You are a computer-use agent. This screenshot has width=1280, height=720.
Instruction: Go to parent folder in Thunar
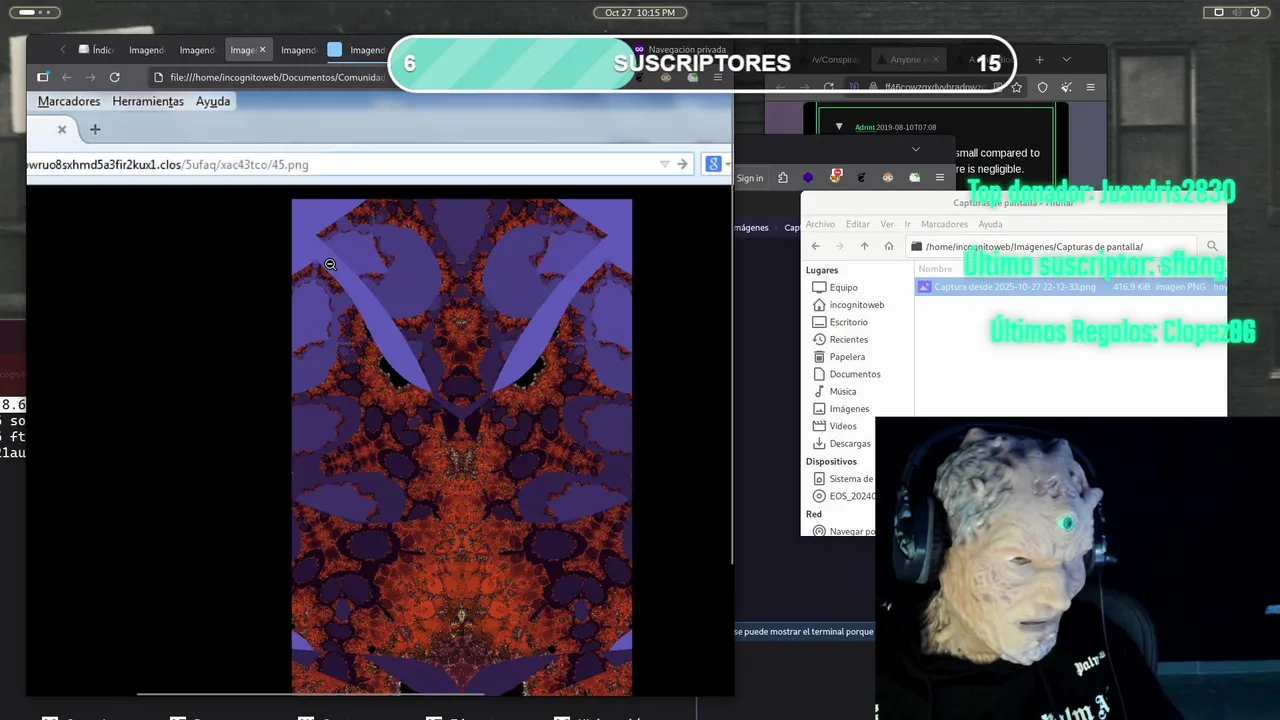coord(864,246)
